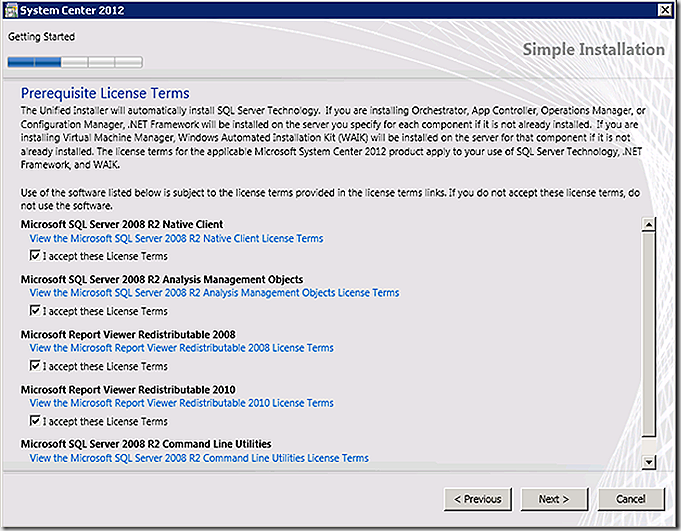Click the license list scrollbar thumb
The image size is (681, 531).
(x=648, y=333)
